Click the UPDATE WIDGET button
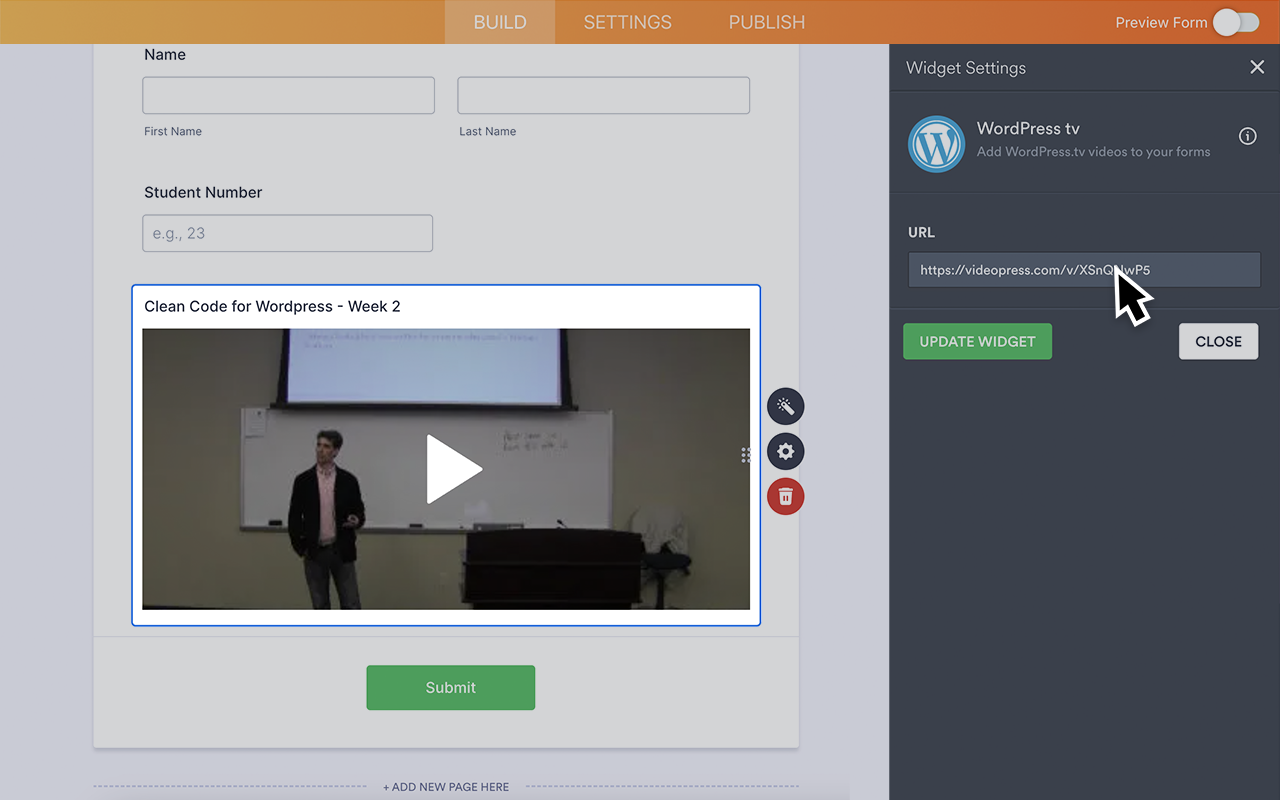 coord(977,341)
